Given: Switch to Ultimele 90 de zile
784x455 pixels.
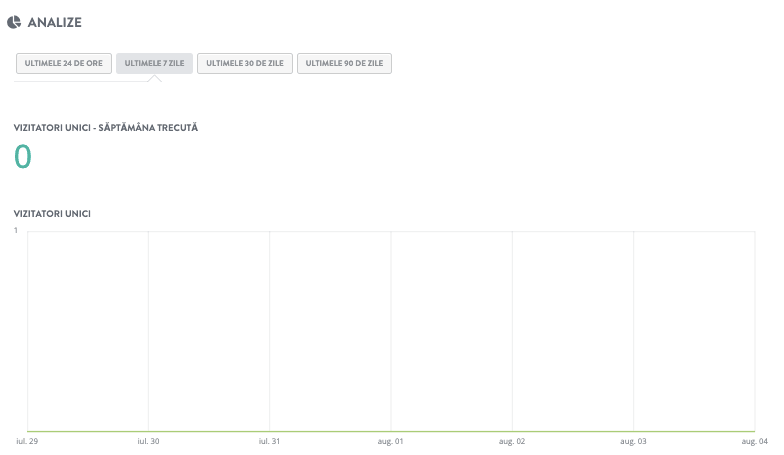Looking at the screenshot, I should coord(344,64).
